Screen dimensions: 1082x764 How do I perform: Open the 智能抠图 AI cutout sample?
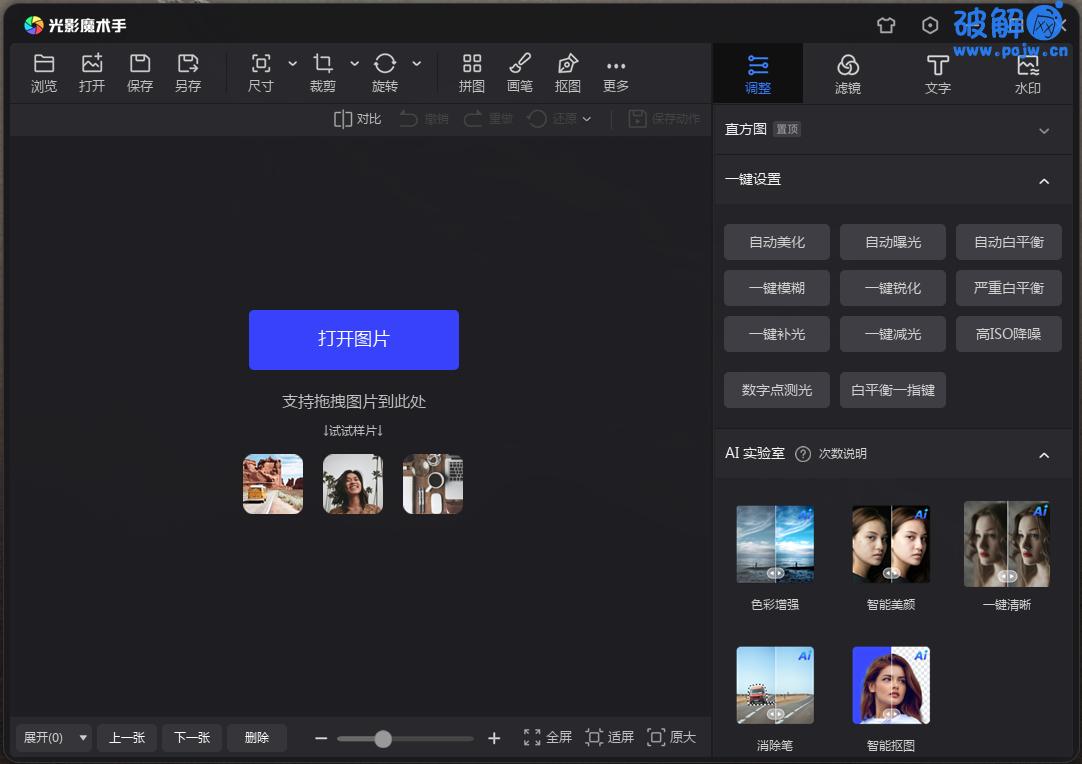(890, 684)
